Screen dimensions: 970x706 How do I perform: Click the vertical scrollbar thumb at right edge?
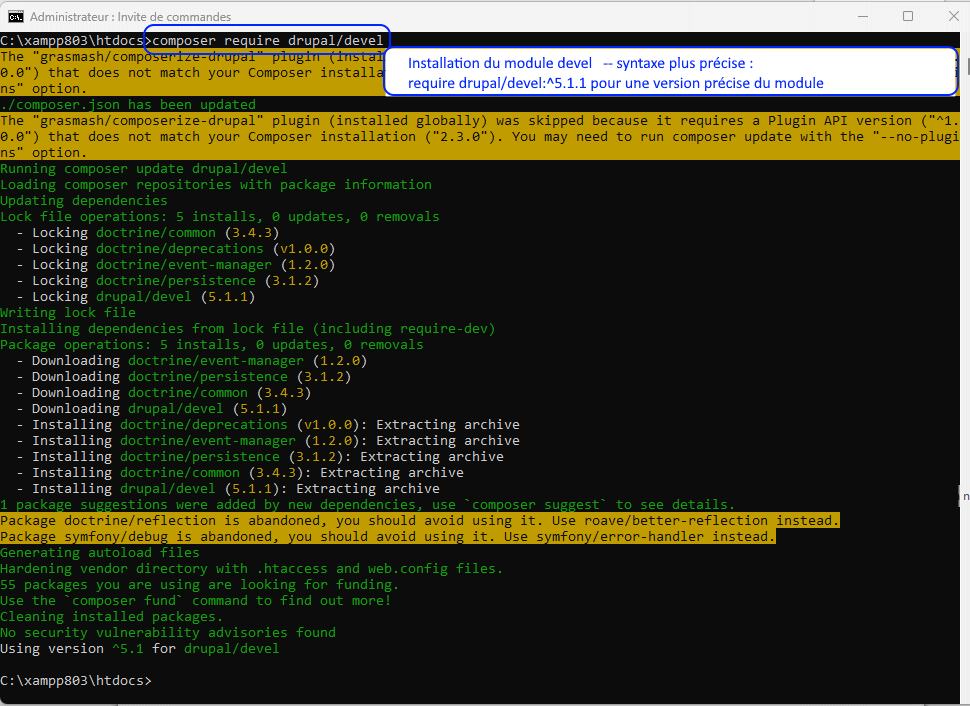tap(965, 66)
